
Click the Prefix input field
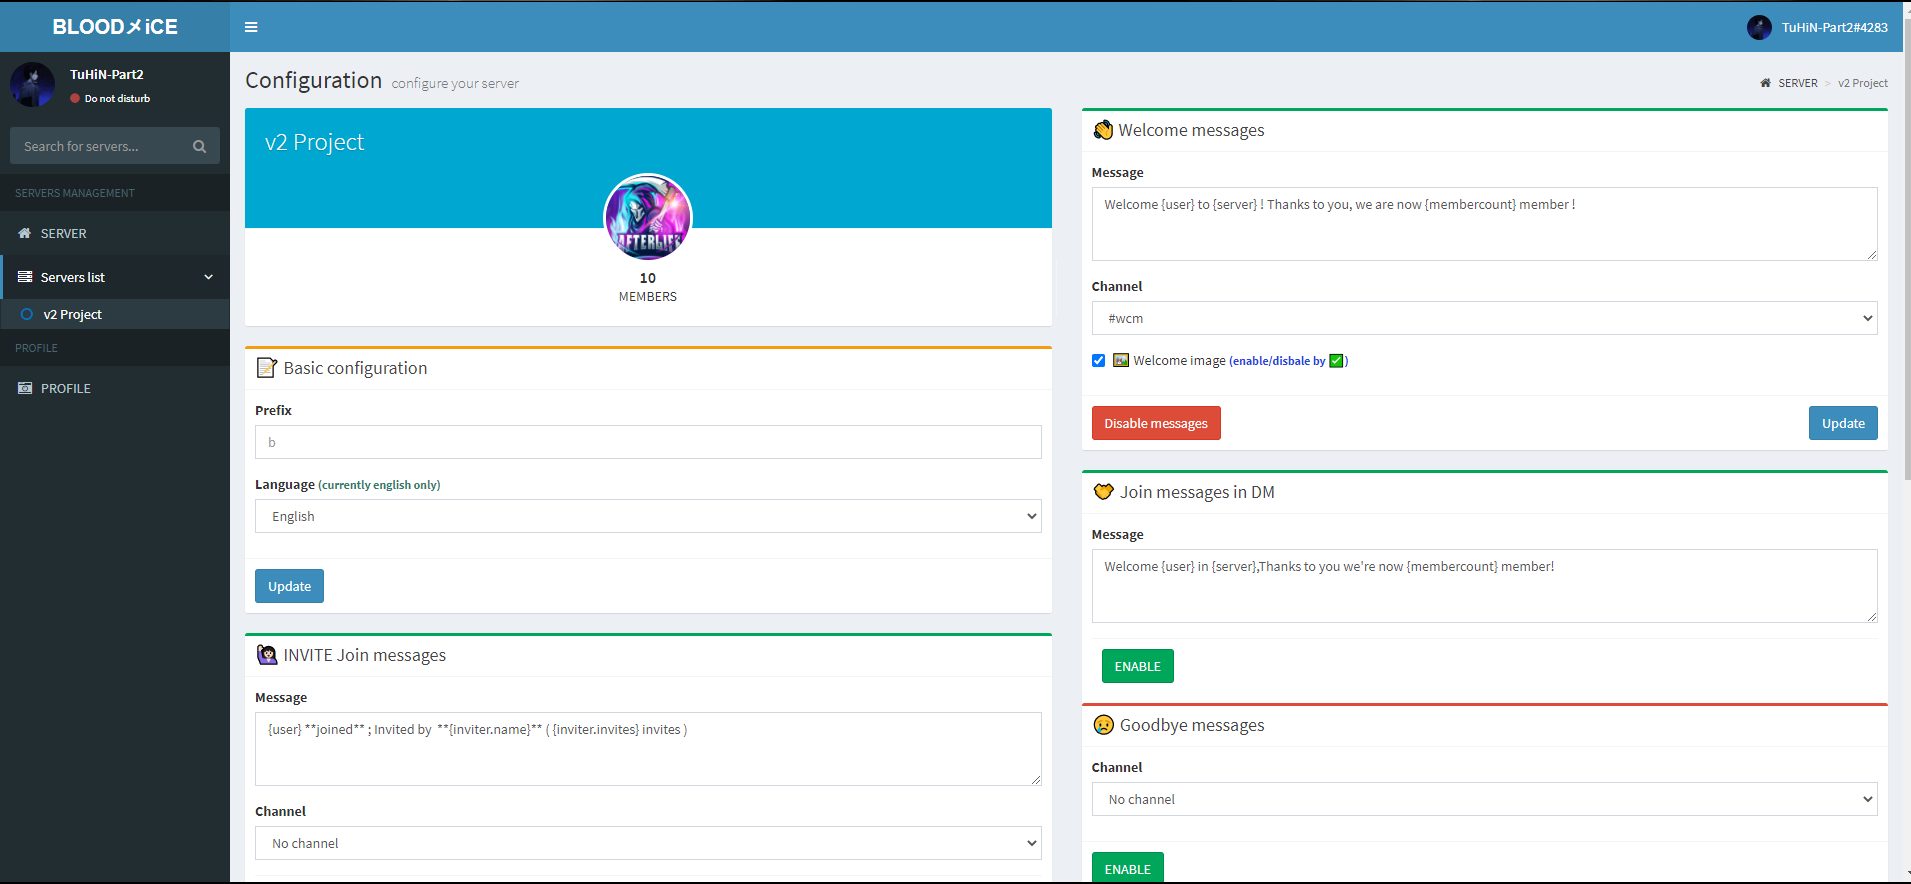[648, 442]
